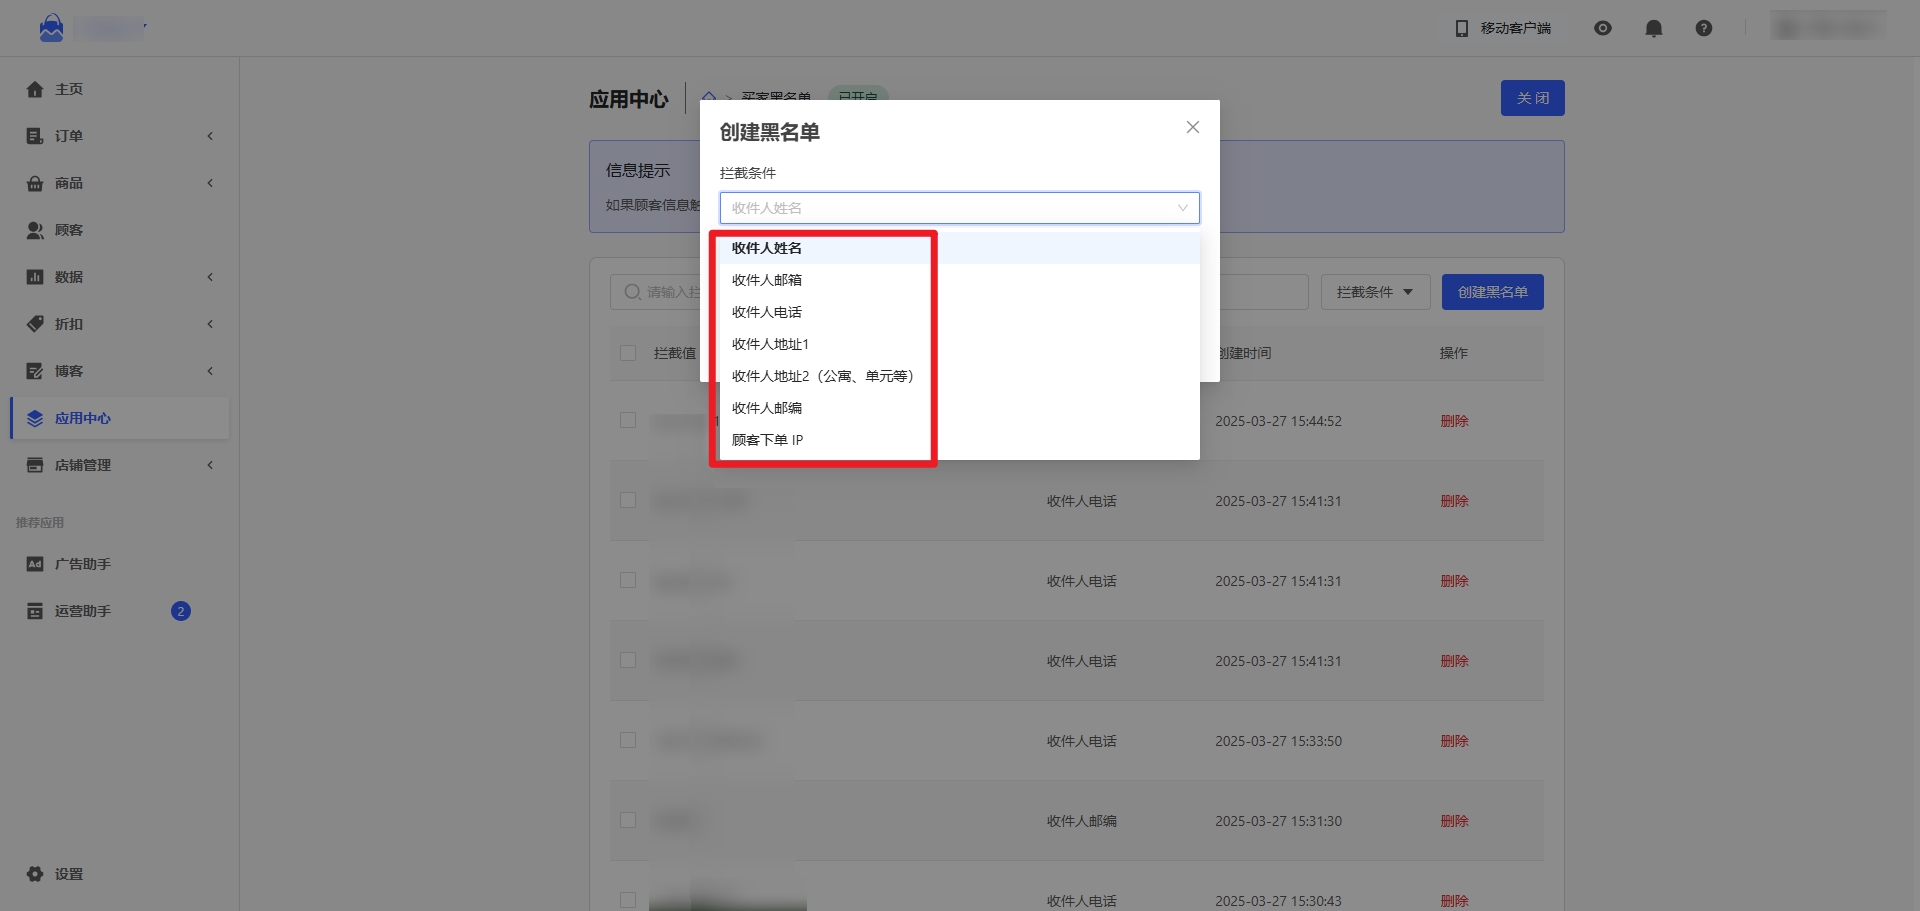1920x911 pixels.
Task: Click the breadcrumb home icon
Action: (709, 97)
